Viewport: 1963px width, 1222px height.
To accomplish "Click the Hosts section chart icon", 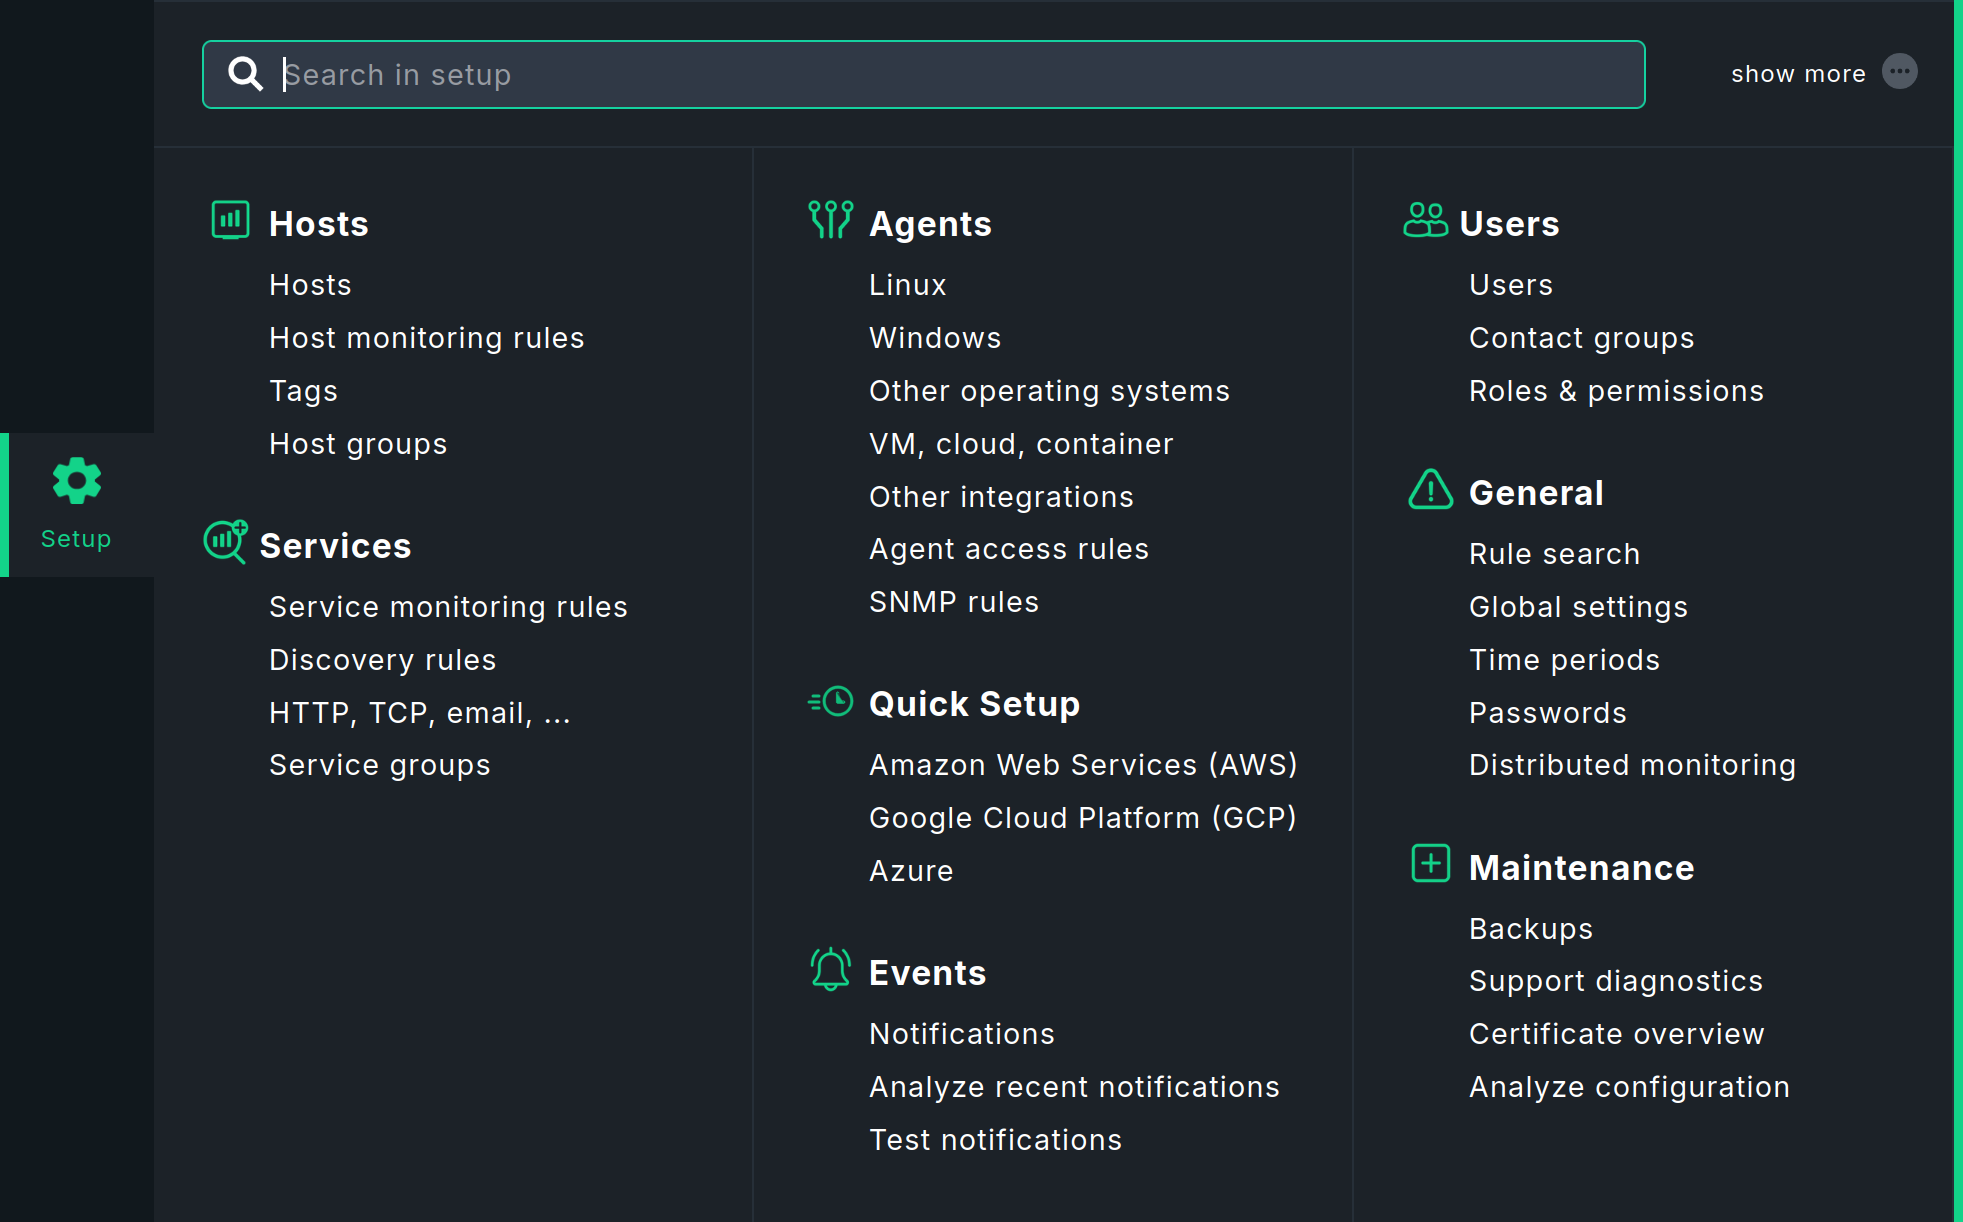I will [230, 220].
